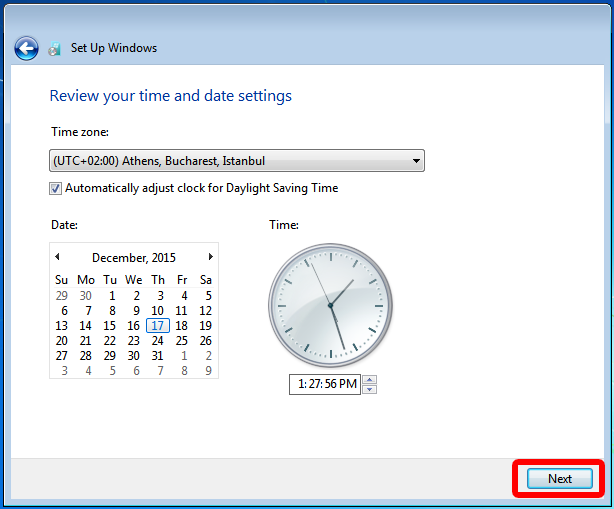Screen dimensions: 614x509
Task: Select December 25 in the calendar
Action: 182,341
